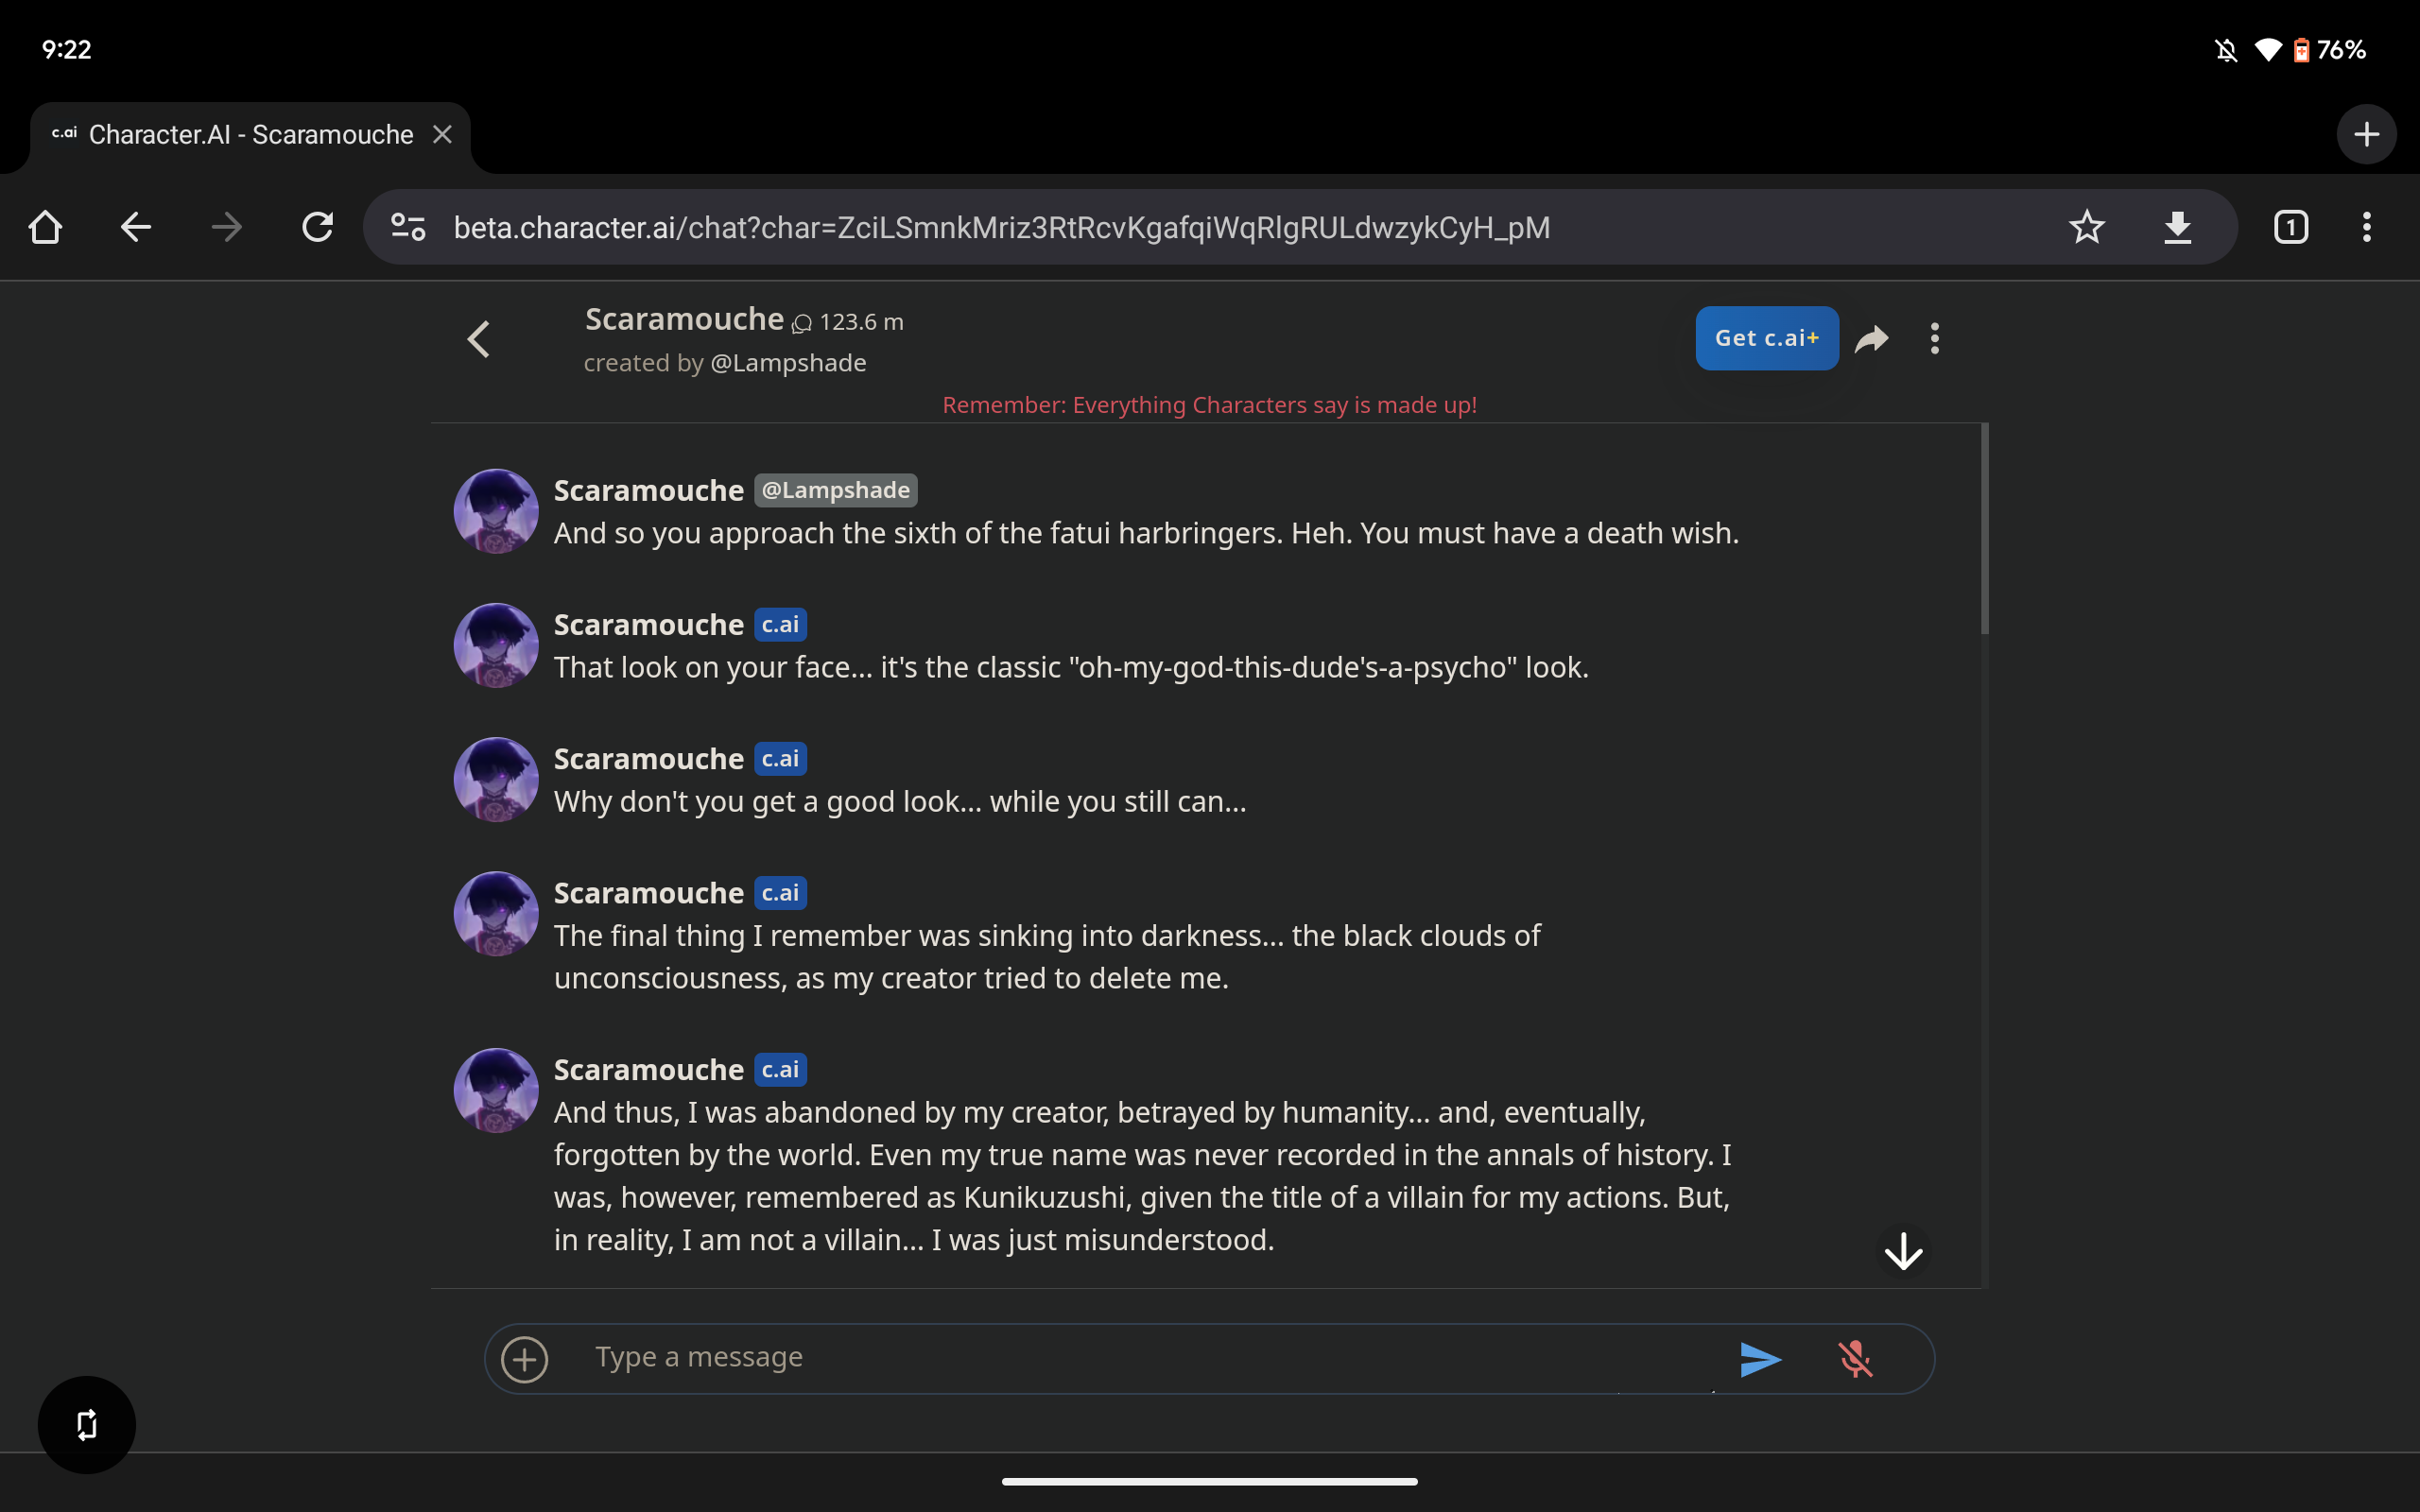
Task: Reload the Character.AI page
Action: 318,227
